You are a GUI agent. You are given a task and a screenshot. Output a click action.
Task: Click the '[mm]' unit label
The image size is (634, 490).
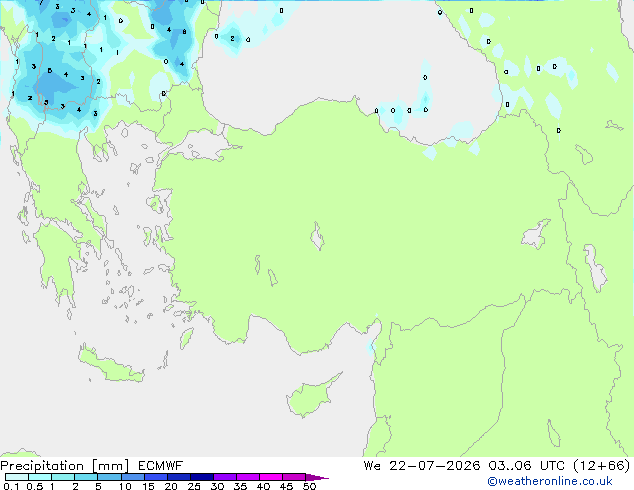(110, 466)
